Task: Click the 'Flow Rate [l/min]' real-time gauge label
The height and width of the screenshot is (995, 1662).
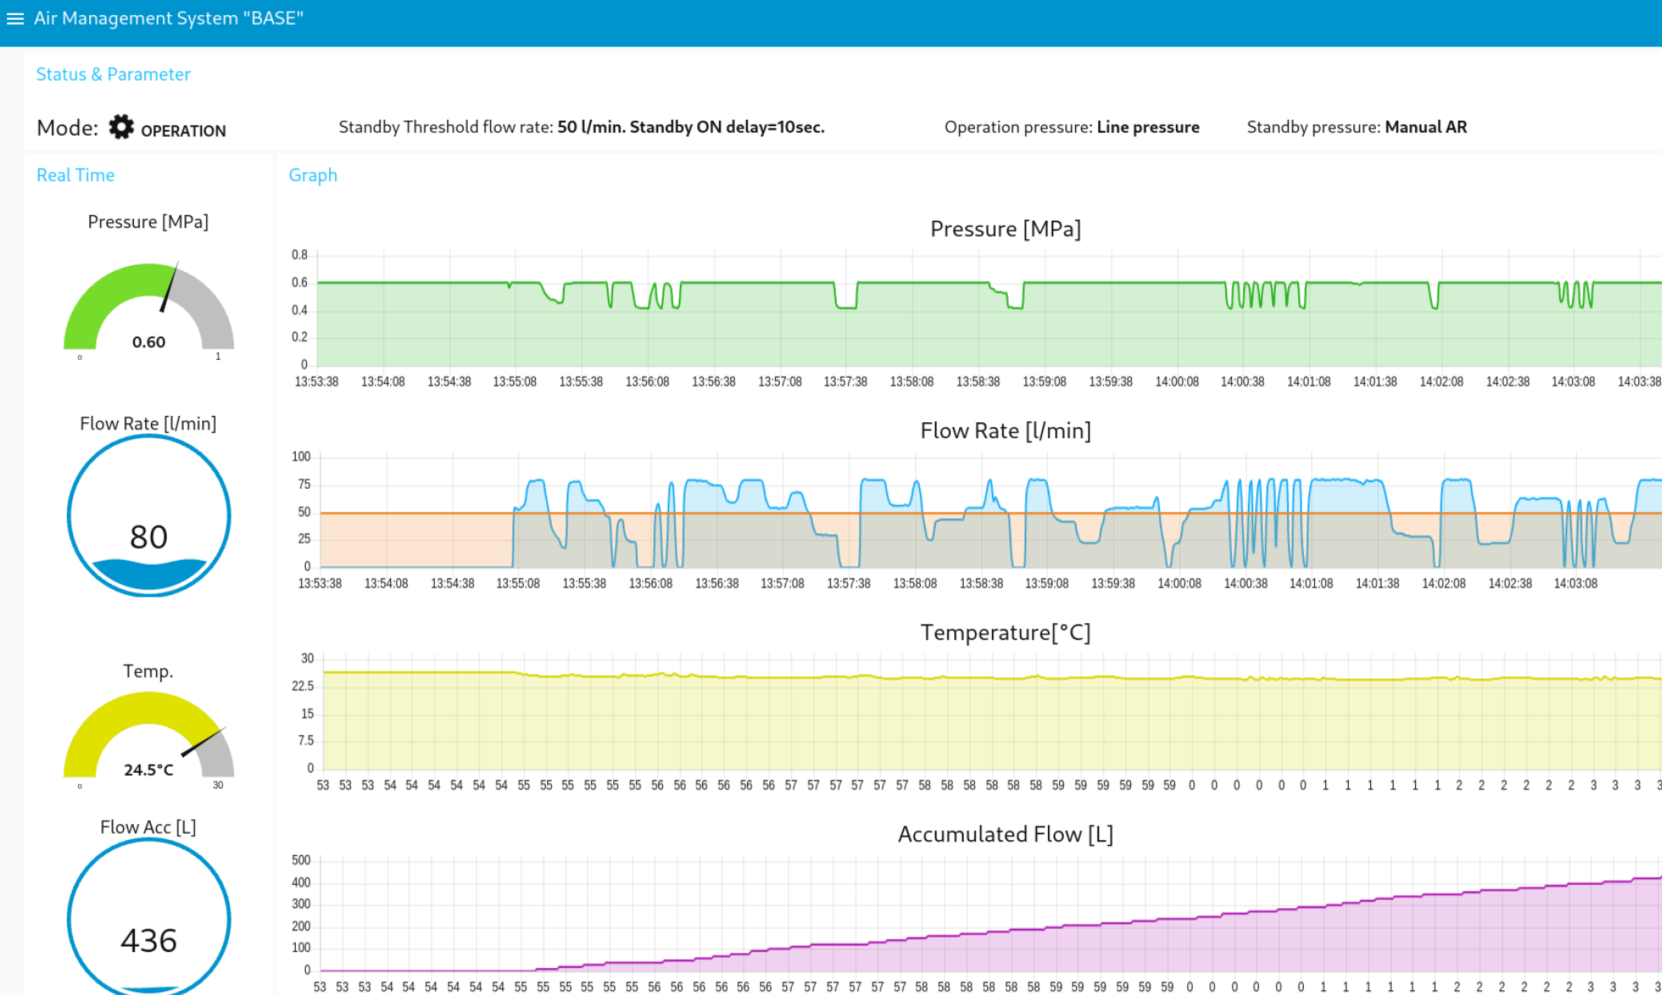Action: [148, 424]
